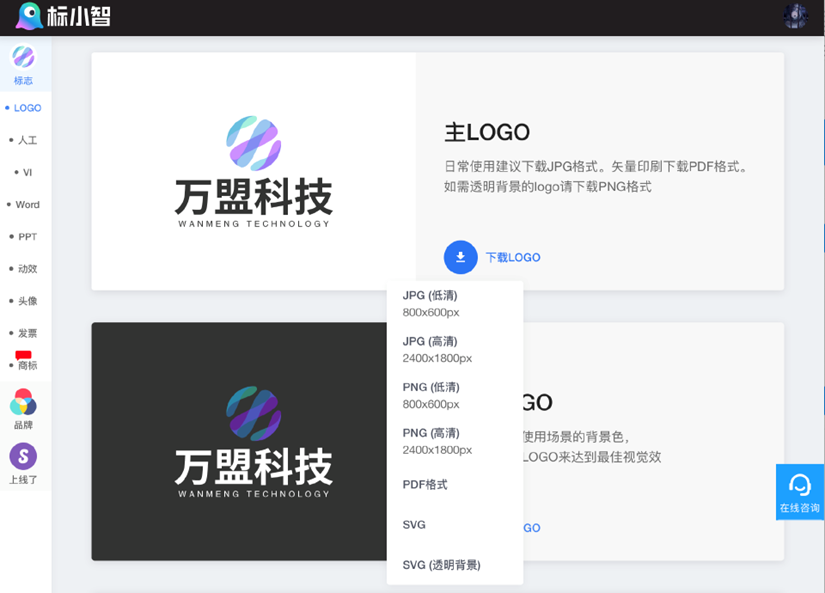Click the 下载LOGO link text
Viewport: 825px width, 593px height.
(513, 258)
